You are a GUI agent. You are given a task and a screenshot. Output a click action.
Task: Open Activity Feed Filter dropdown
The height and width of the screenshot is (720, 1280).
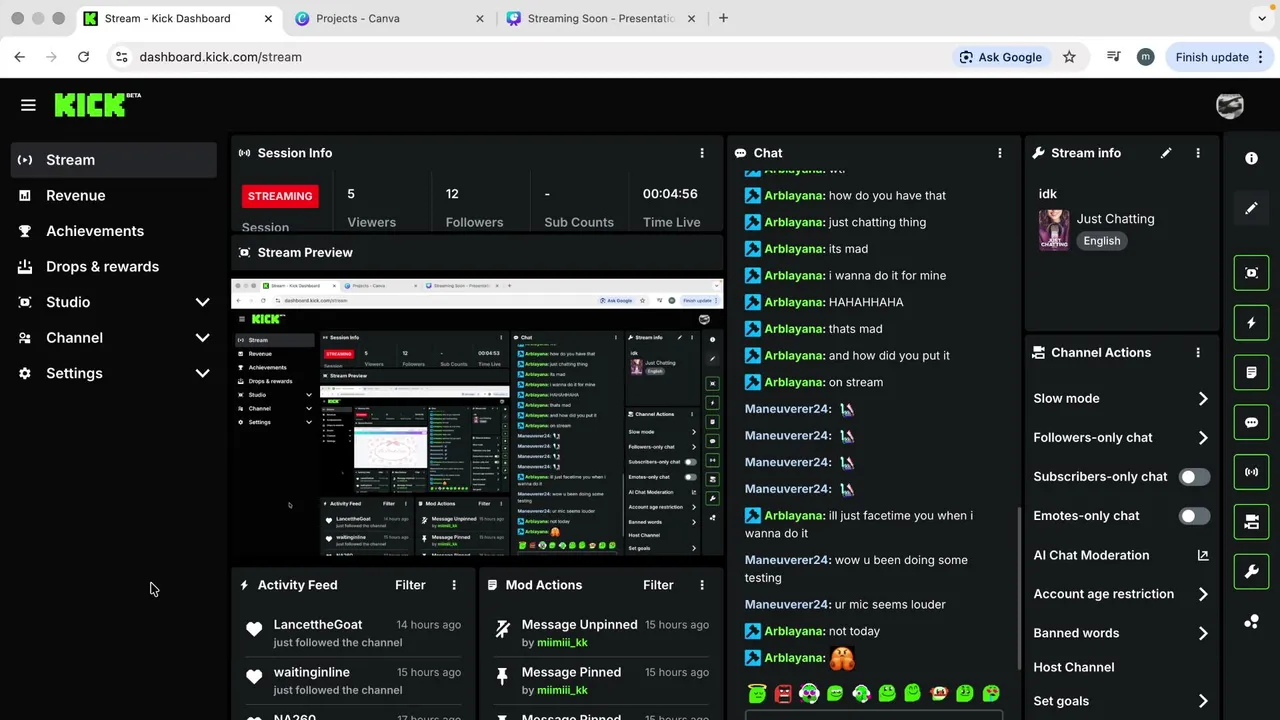[x=410, y=585]
